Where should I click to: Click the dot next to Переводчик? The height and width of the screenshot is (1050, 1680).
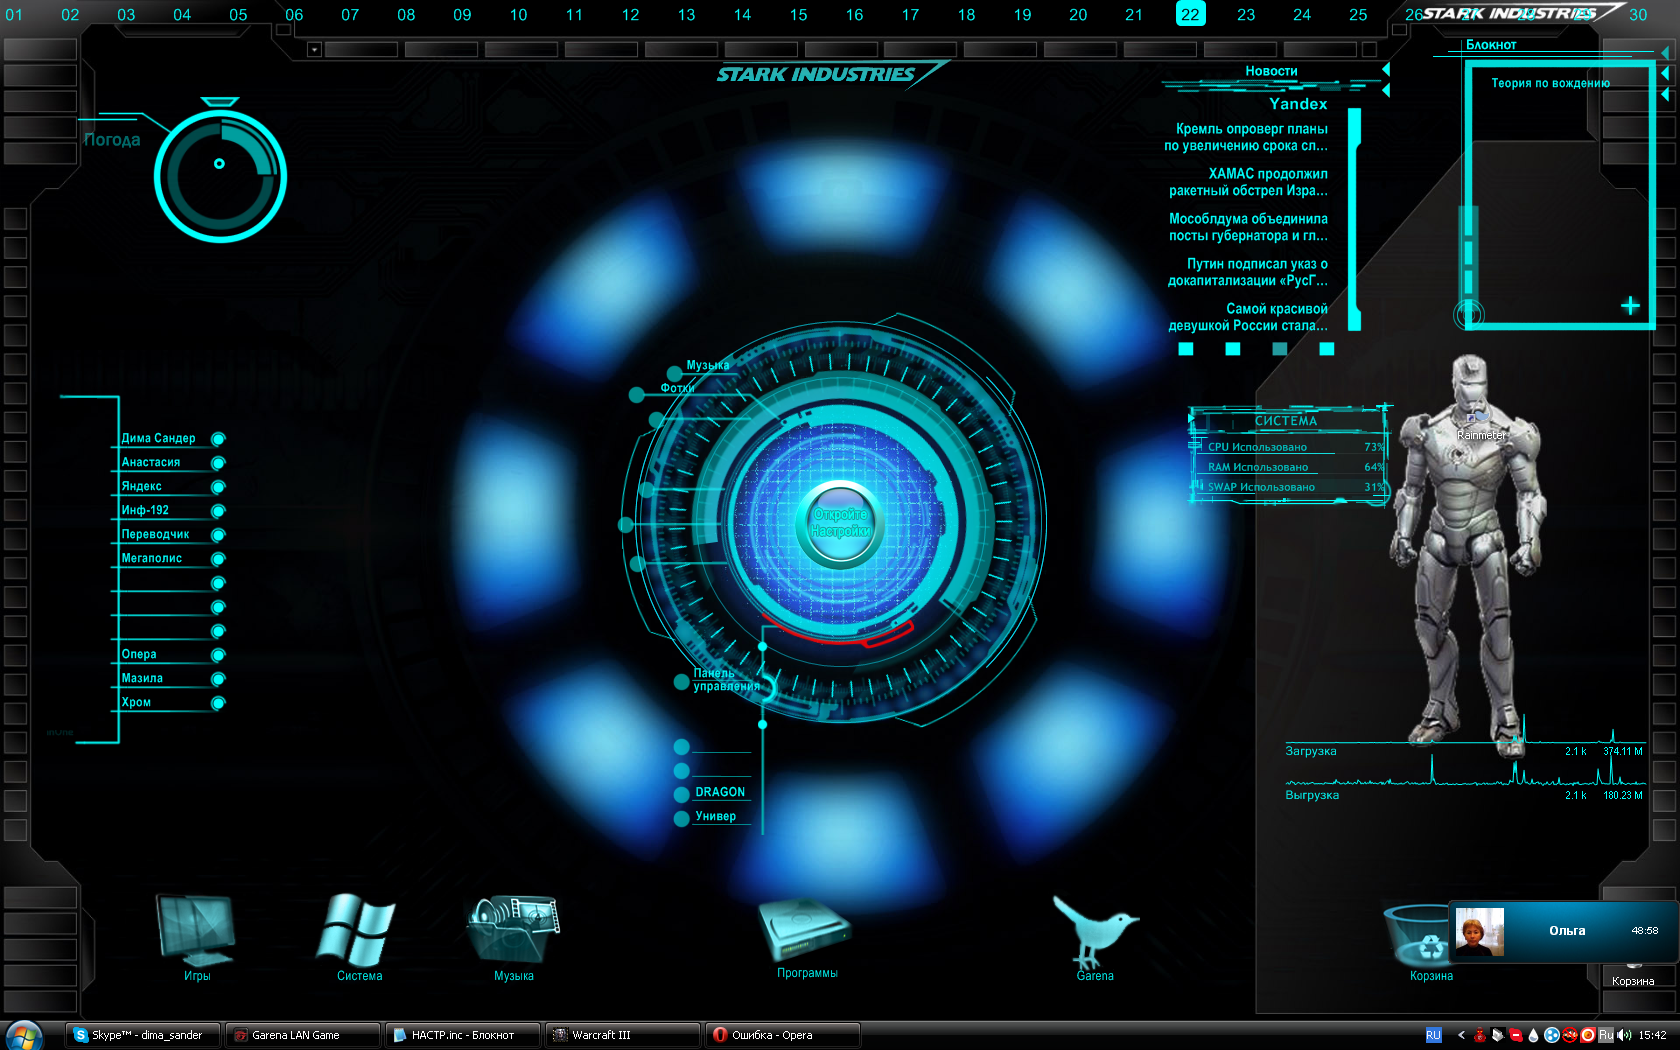point(218,535)
